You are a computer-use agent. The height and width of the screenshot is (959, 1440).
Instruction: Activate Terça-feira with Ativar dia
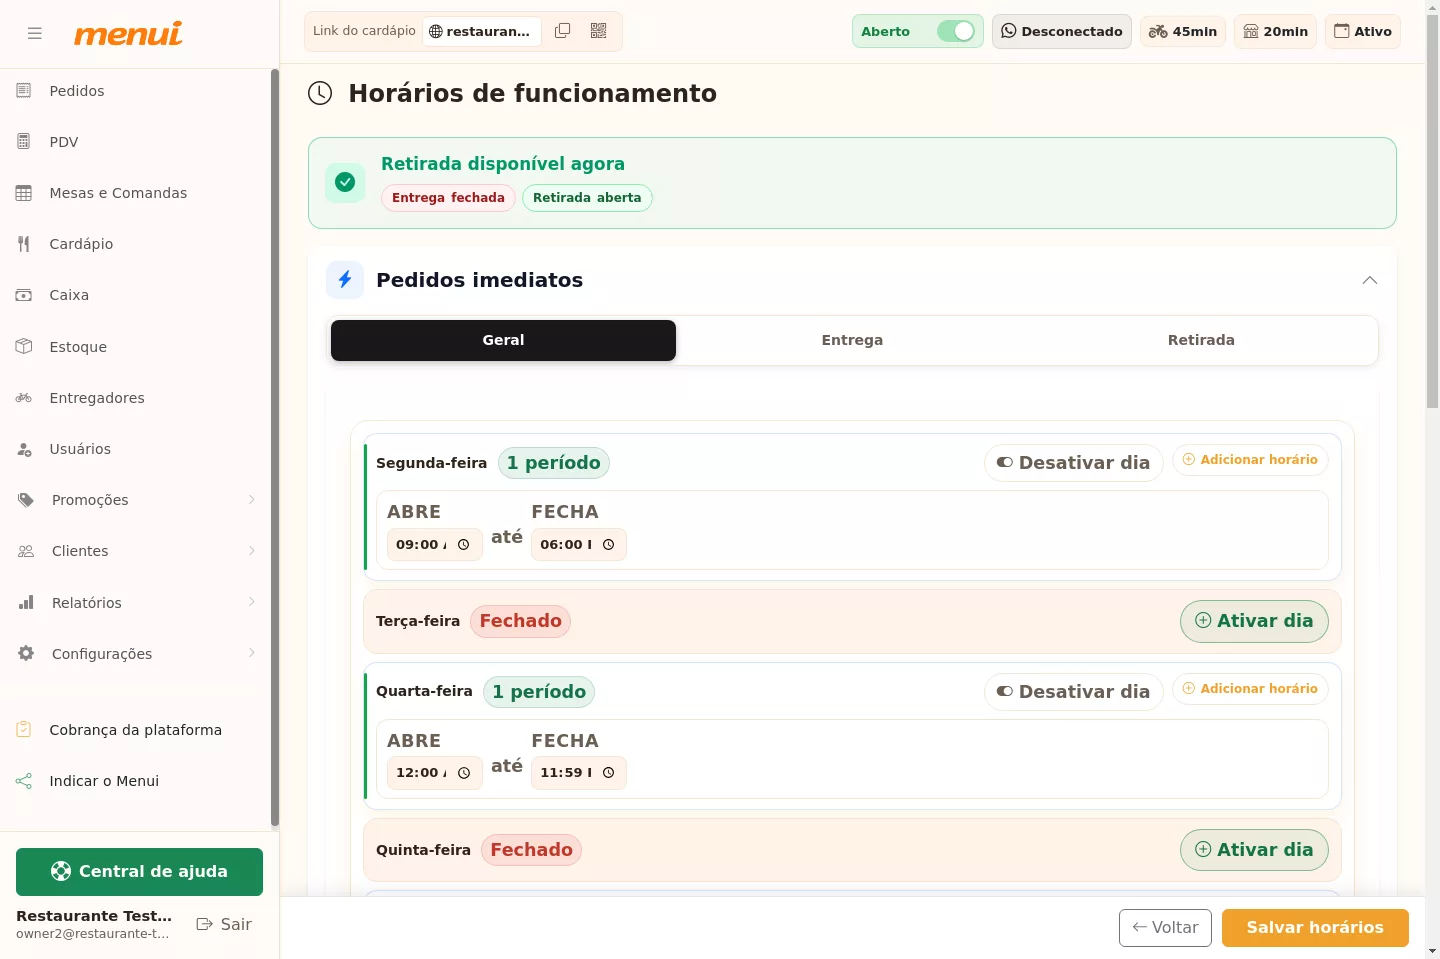click(x=1254, y=621)
